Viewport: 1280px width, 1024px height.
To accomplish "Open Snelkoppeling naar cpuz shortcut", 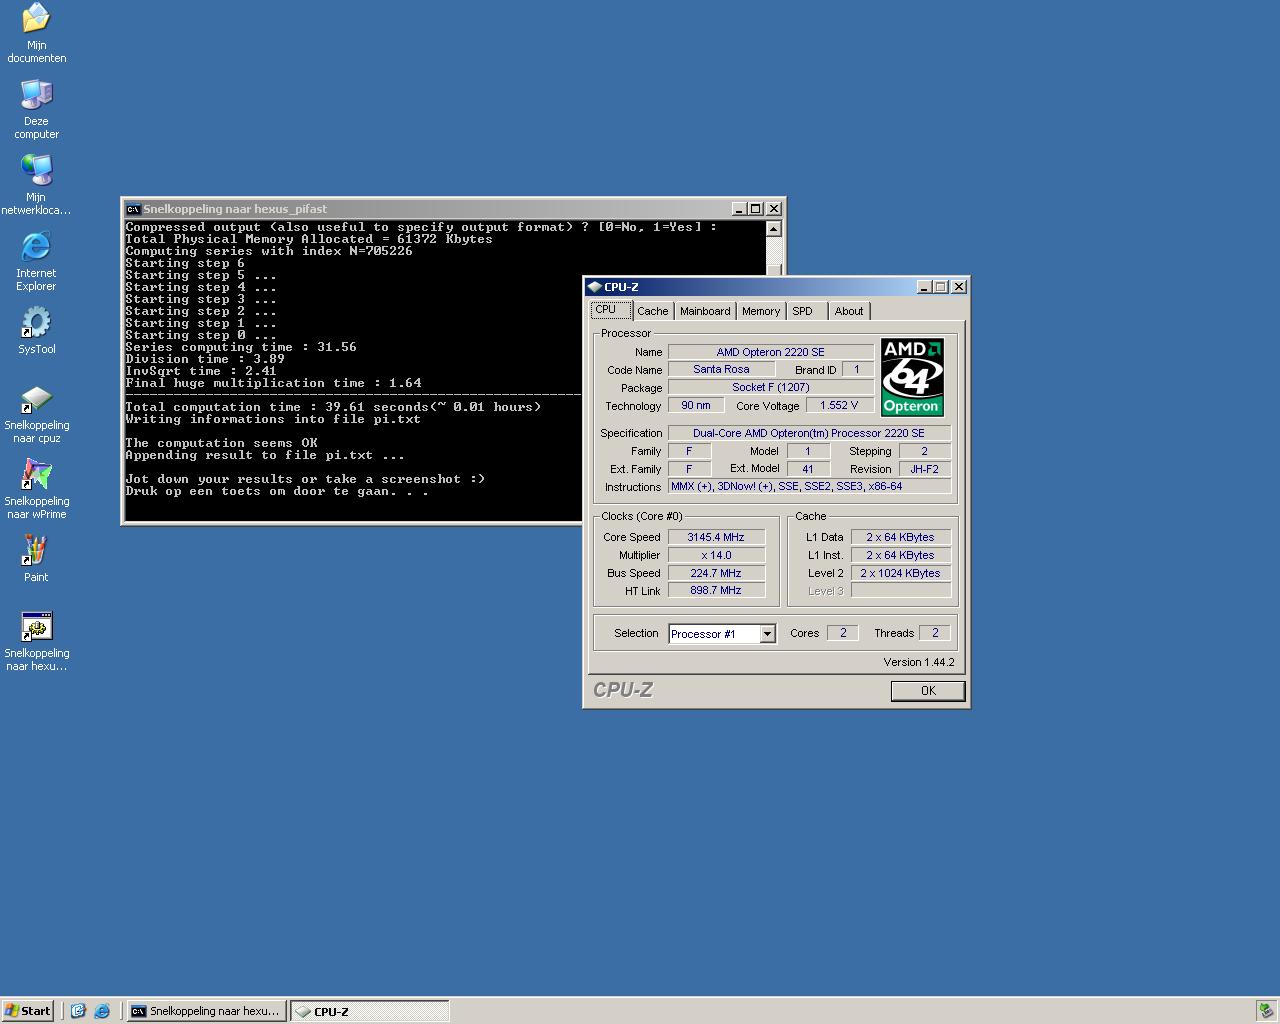I will pos(36,413).
